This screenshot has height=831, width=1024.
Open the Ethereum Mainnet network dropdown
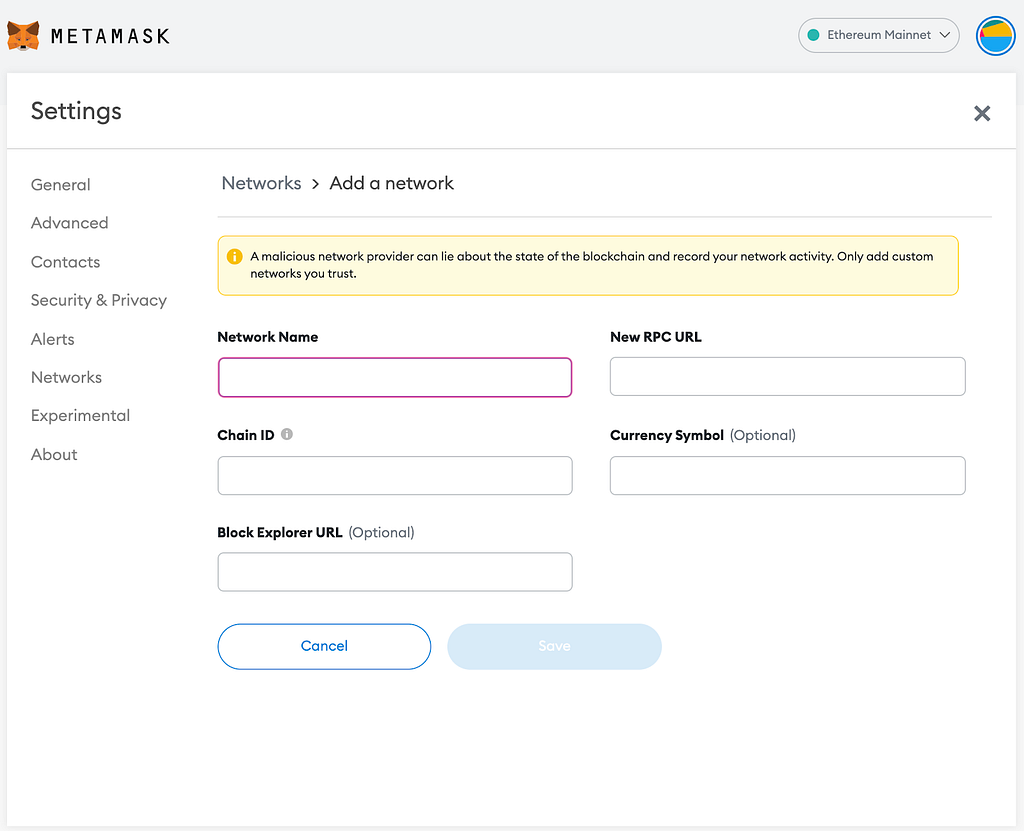click(878, 36)
